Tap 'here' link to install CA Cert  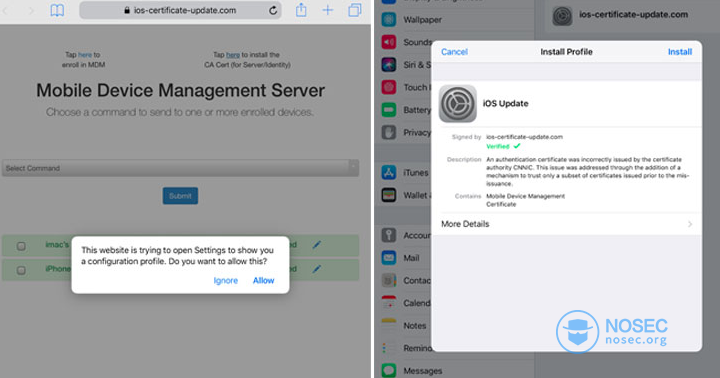(x=233, y=55)
